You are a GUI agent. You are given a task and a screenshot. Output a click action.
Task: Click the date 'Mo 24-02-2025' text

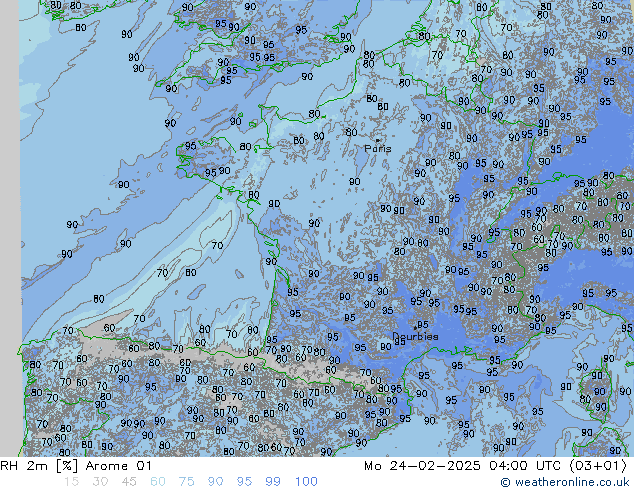pyautogui.click(x=423, y=466)
